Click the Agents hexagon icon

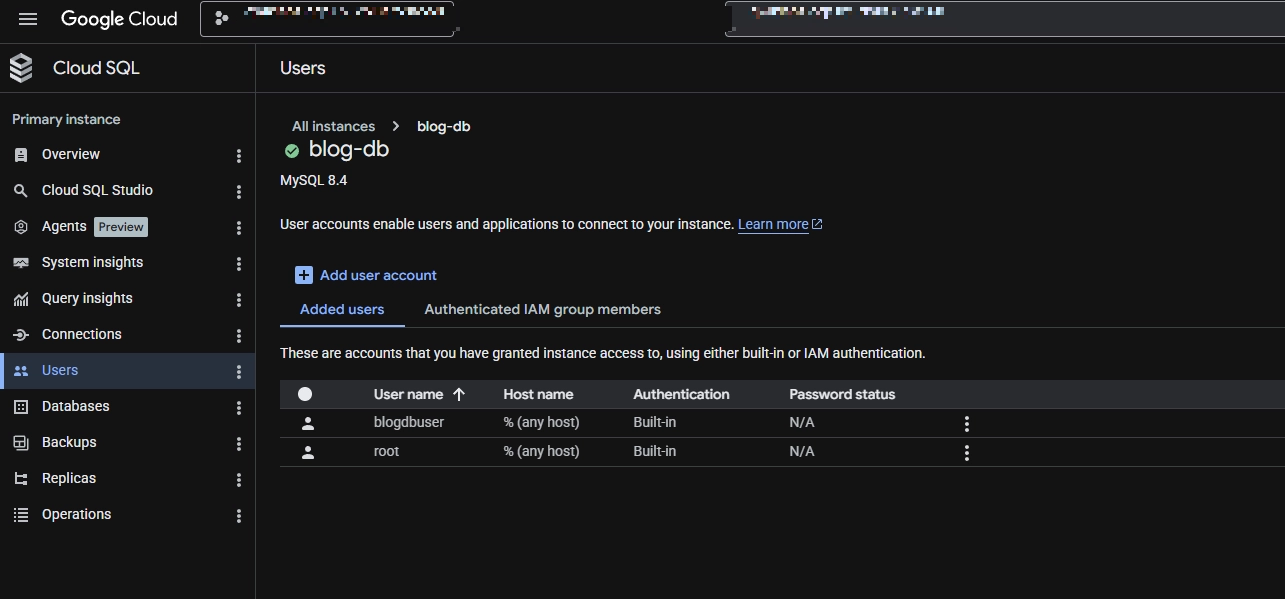click(21, 227)
